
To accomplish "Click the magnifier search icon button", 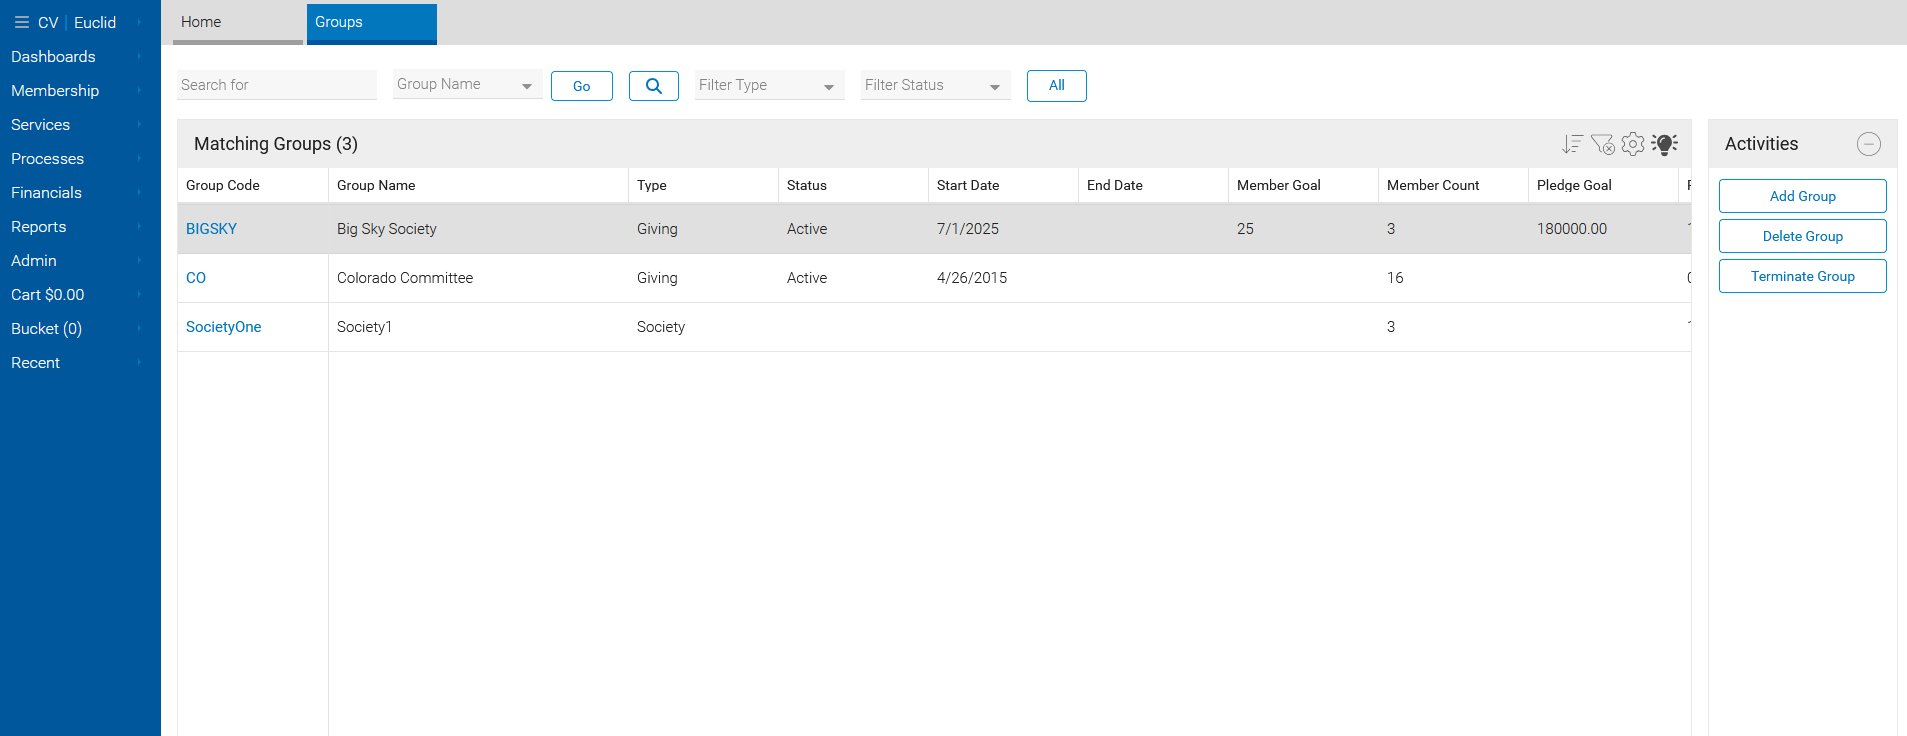I will (x=654, y=86).
